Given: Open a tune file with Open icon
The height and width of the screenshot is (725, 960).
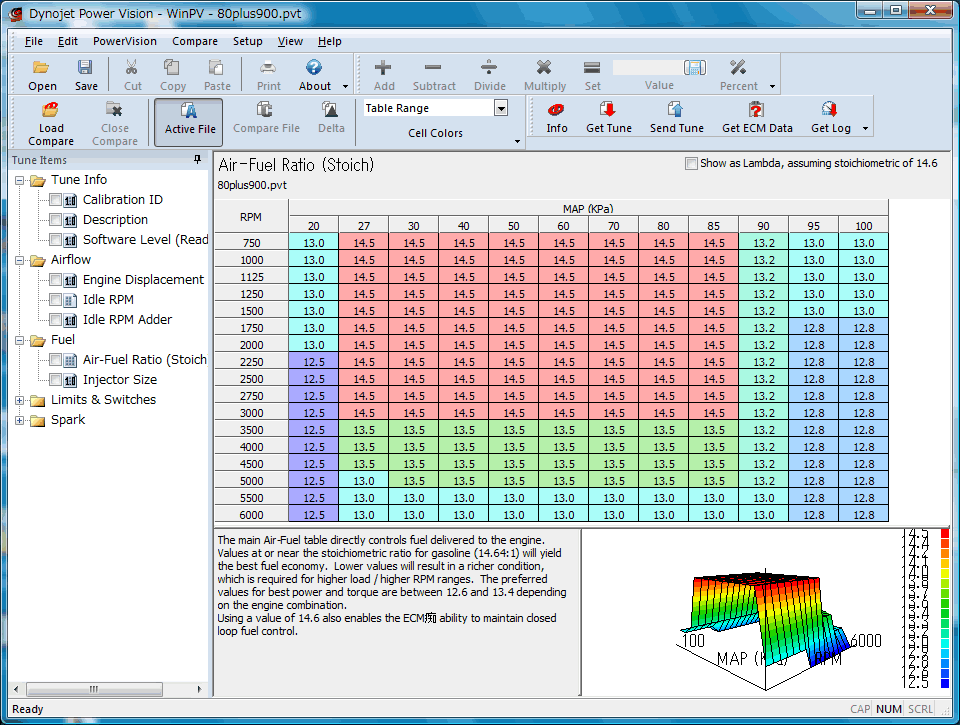Looking at the screenshot, I should pyautogui.click(x=42, y=67).
